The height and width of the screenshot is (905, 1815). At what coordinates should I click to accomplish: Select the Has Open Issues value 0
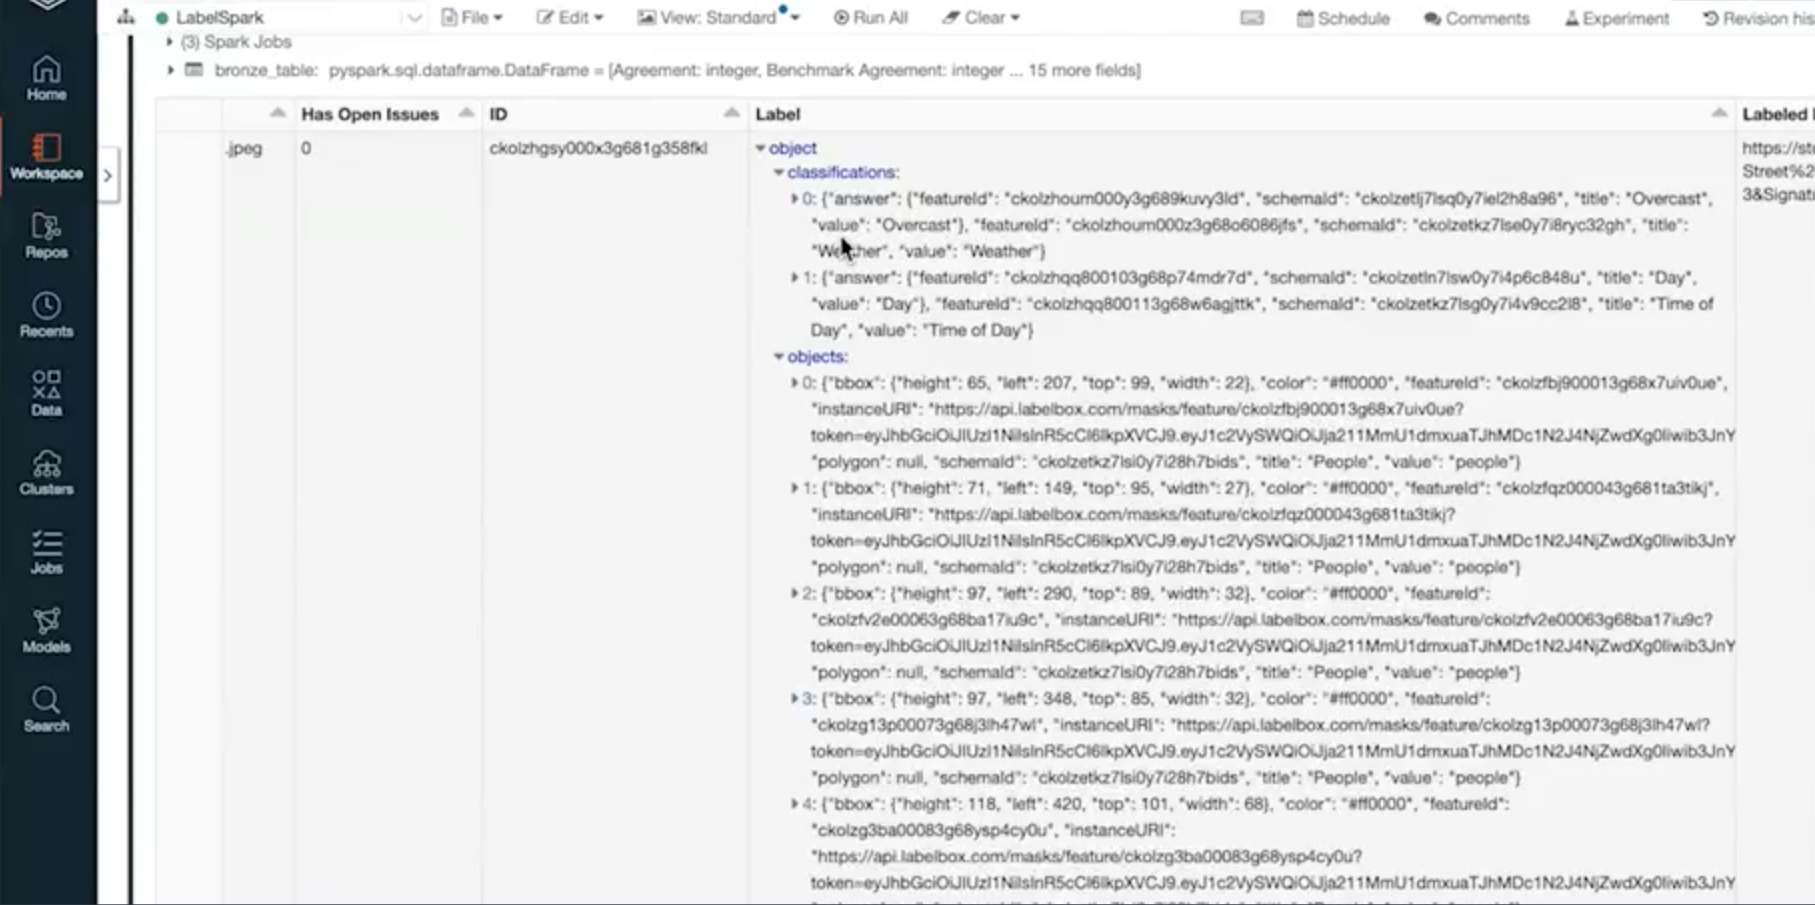pyautogui.click(x=306, y=148)
